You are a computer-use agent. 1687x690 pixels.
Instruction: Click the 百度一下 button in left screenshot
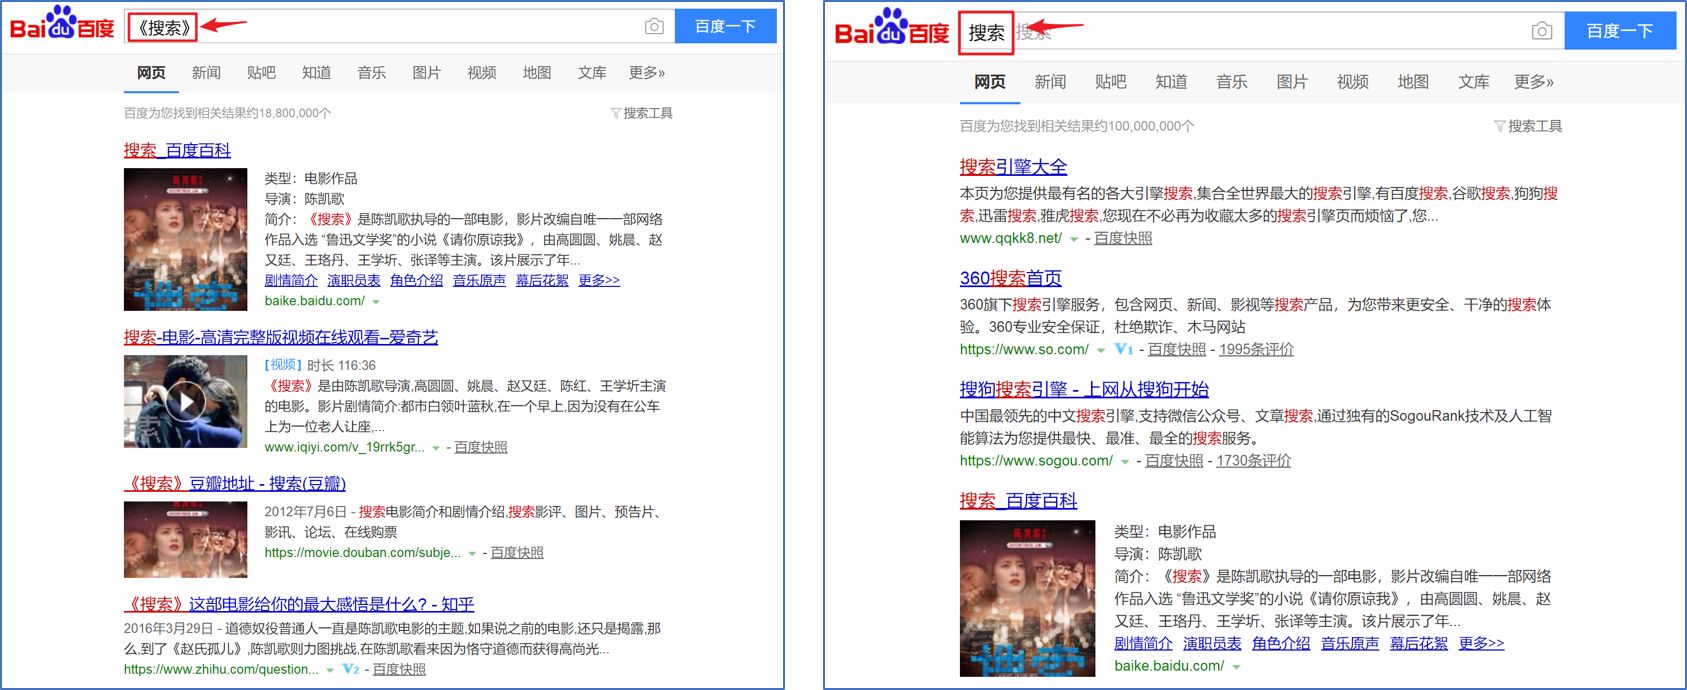(x=725, y=27)
